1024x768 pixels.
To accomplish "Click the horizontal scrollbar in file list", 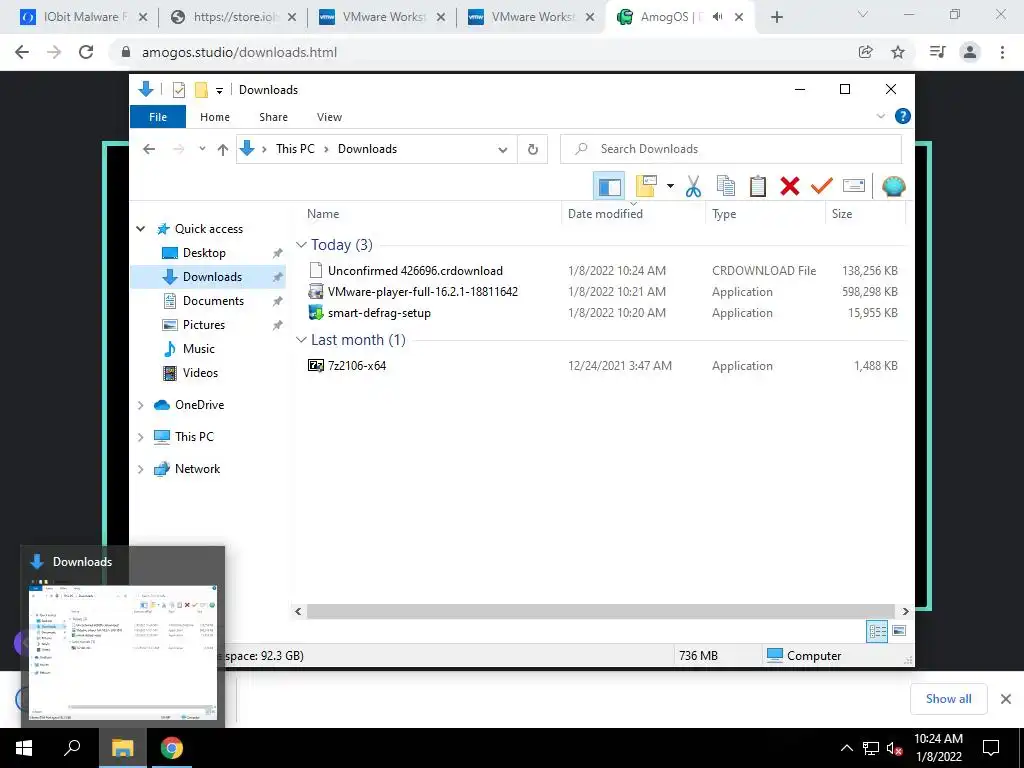I will (x=600, y=611).
